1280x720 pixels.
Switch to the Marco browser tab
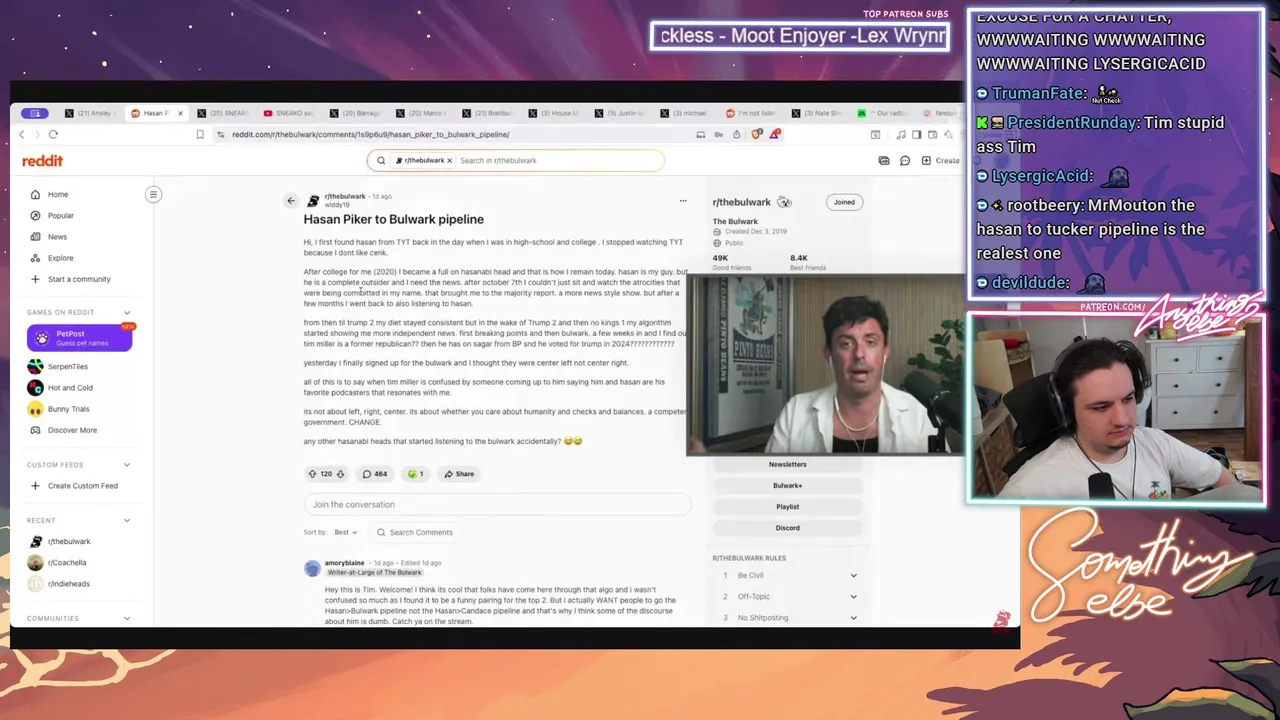click(x=423, y=113)
